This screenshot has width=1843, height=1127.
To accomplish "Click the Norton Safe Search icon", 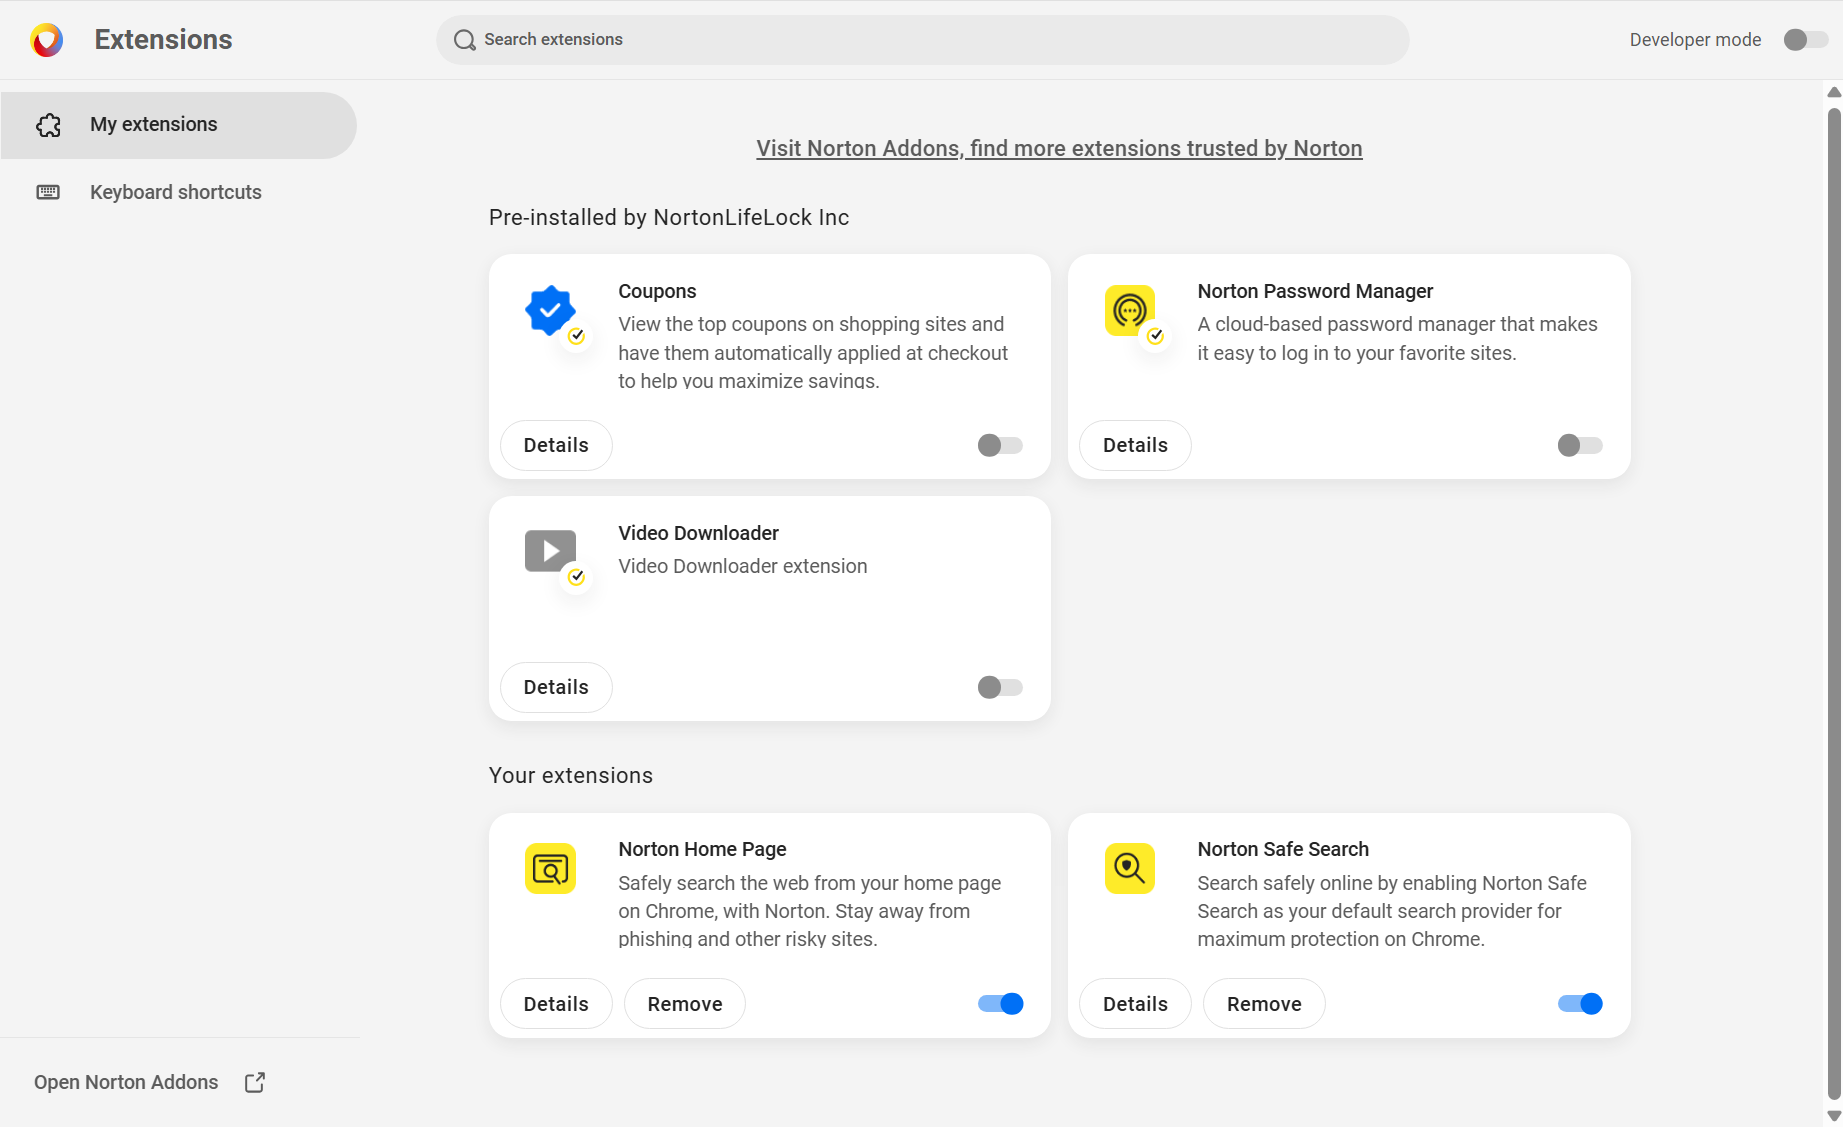I will [x=1130, y=868].
